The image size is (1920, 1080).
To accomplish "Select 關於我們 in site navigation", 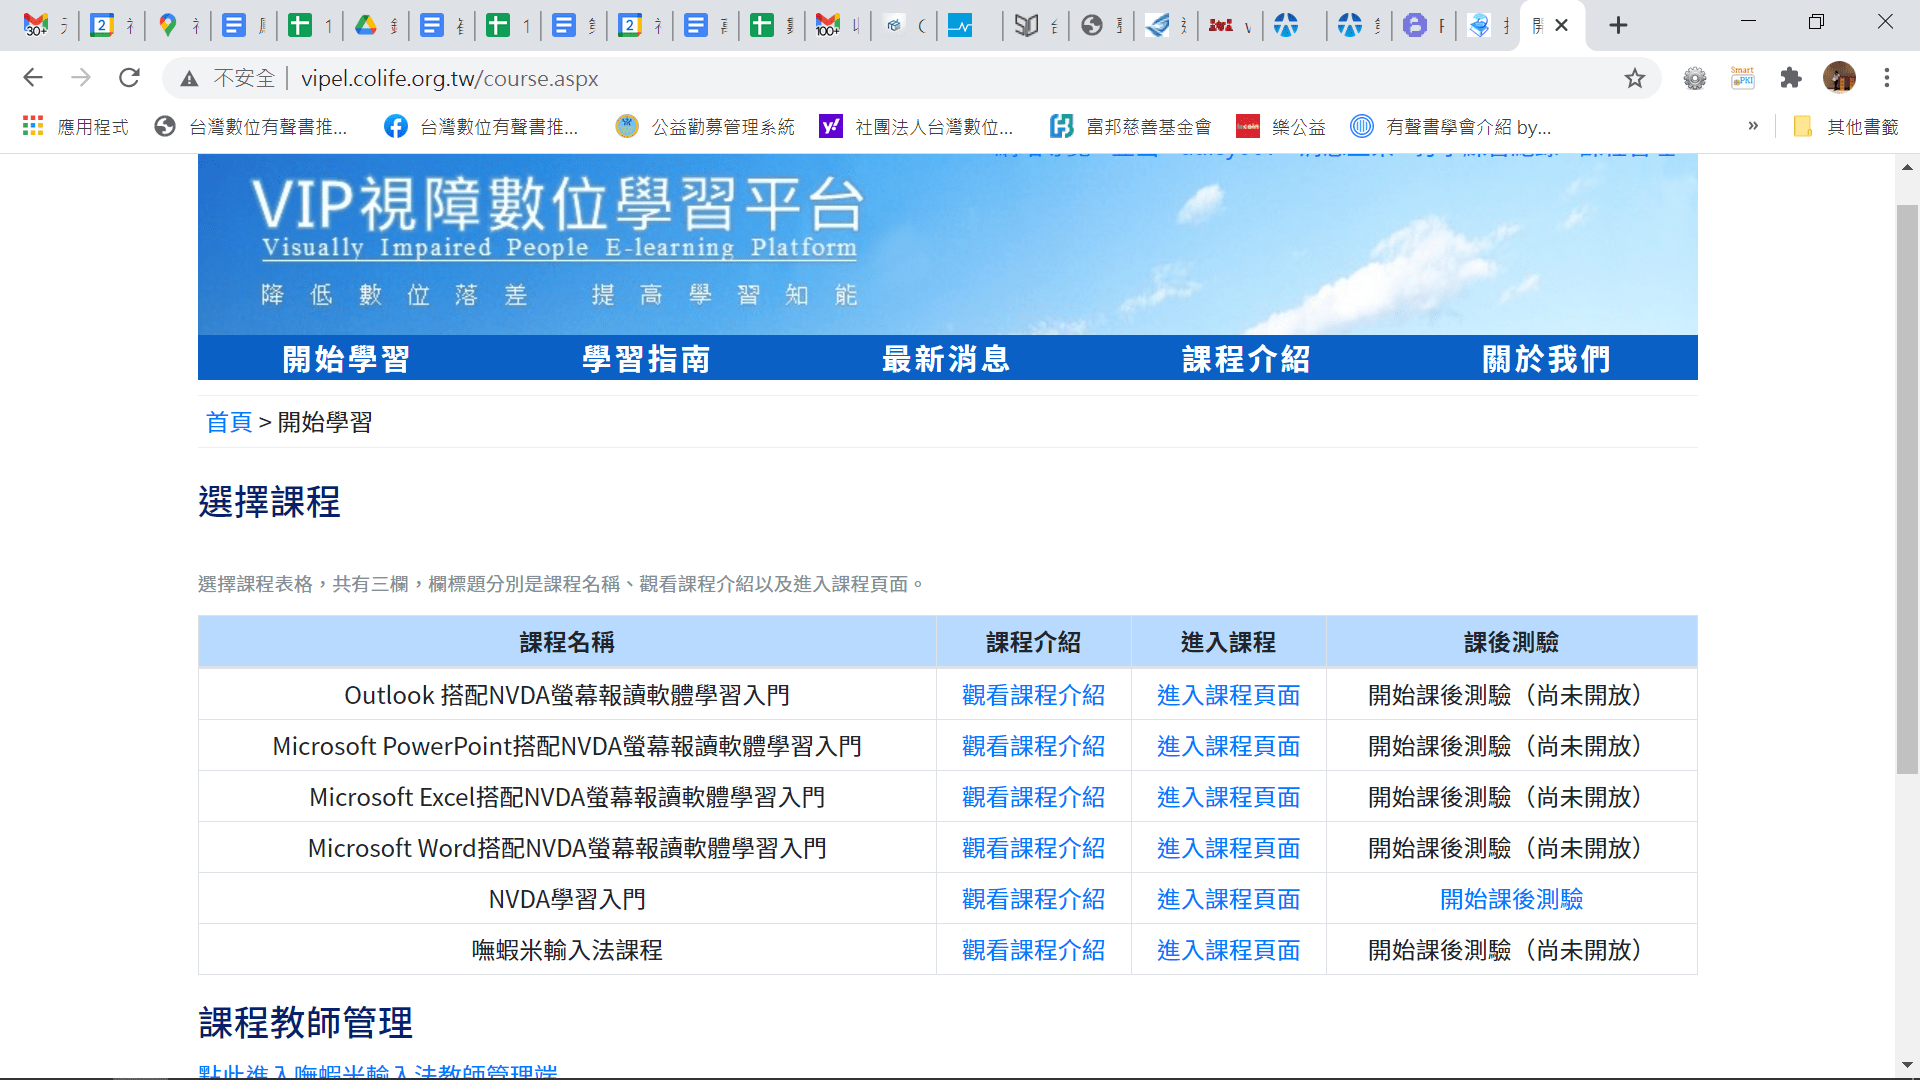I will 1546,358.
